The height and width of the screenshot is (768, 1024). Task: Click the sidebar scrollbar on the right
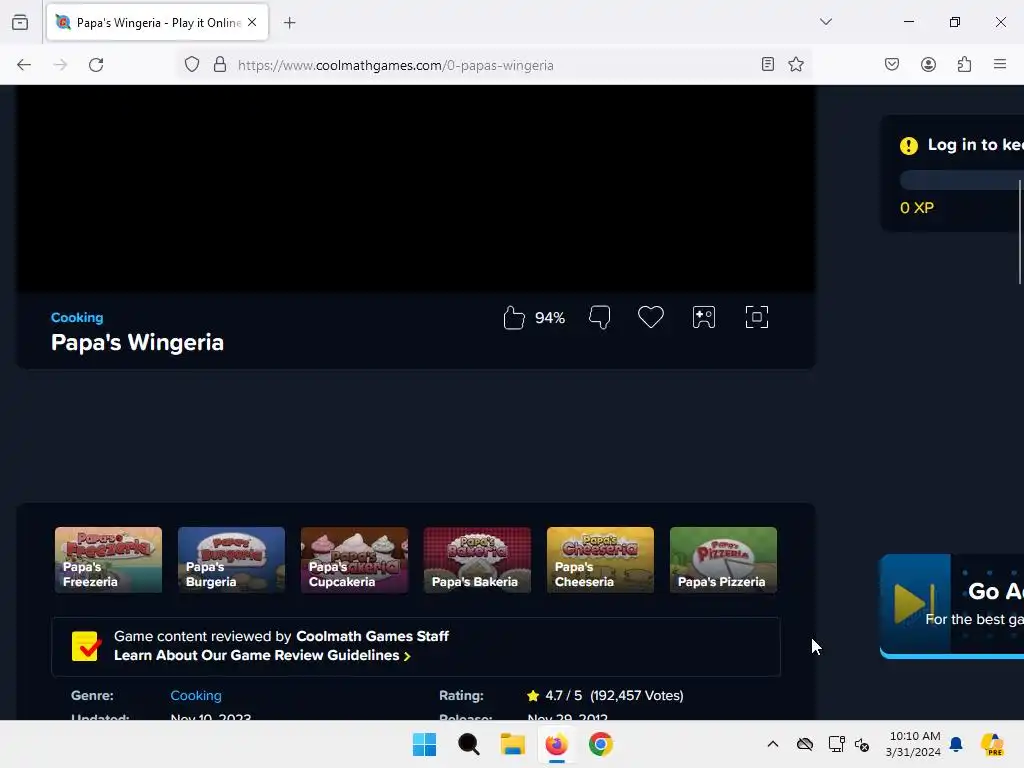click(x=1020, y=232)
